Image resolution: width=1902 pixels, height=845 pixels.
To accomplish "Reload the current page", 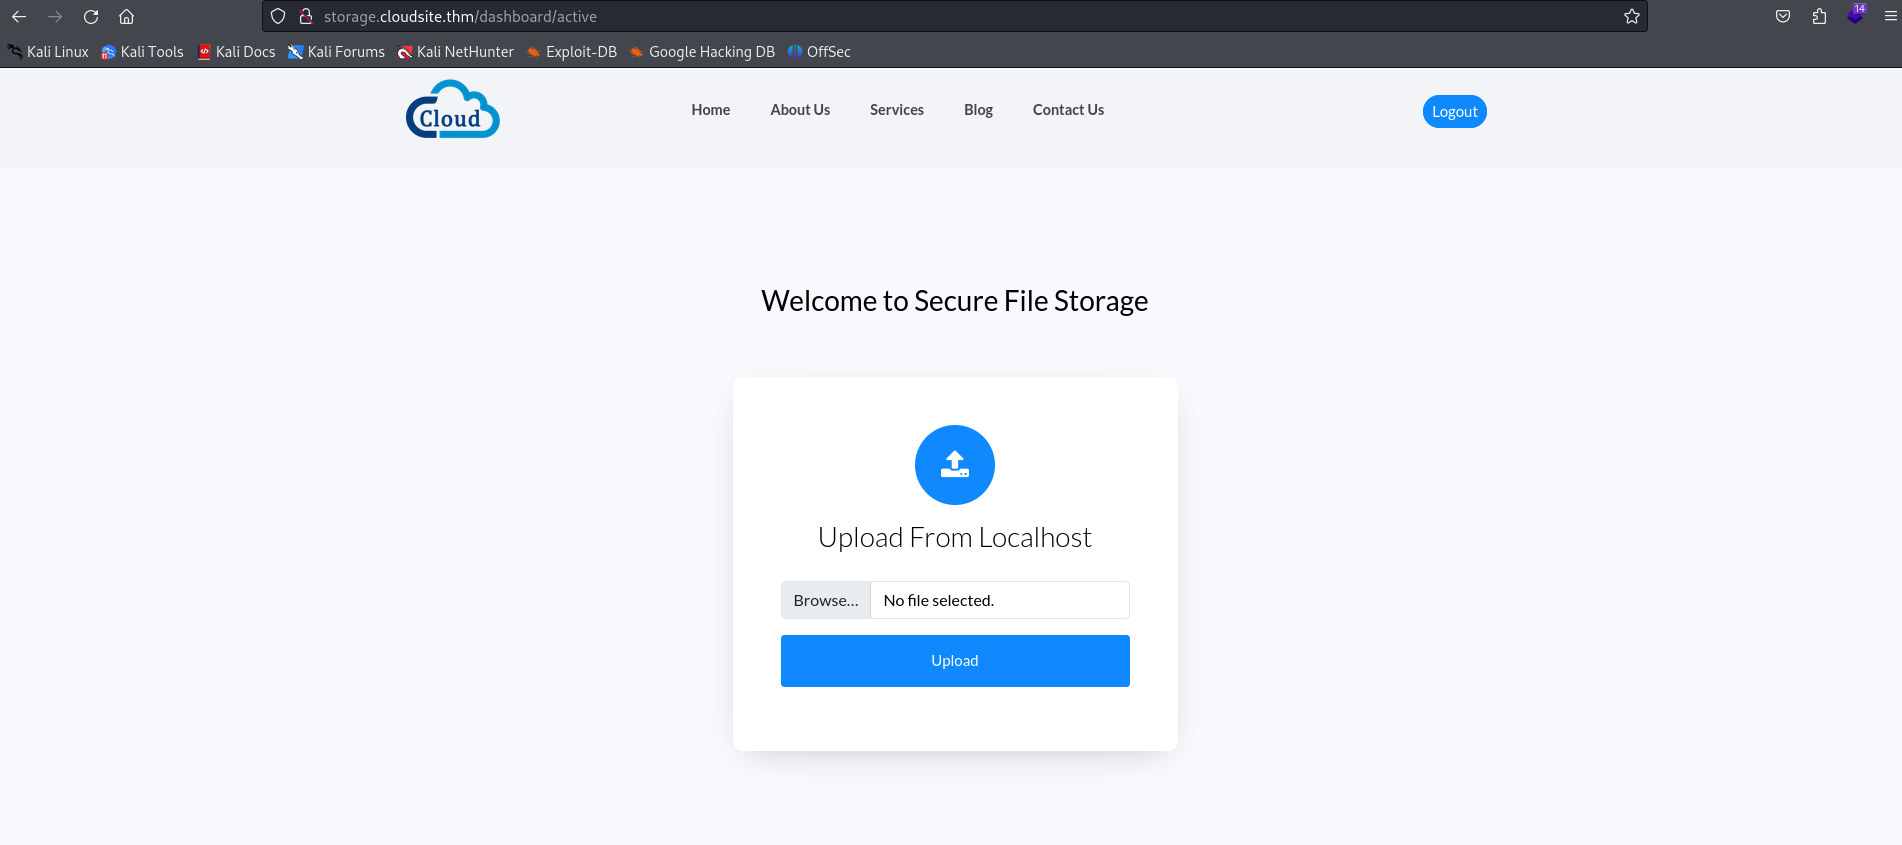I will pos(91,17).
